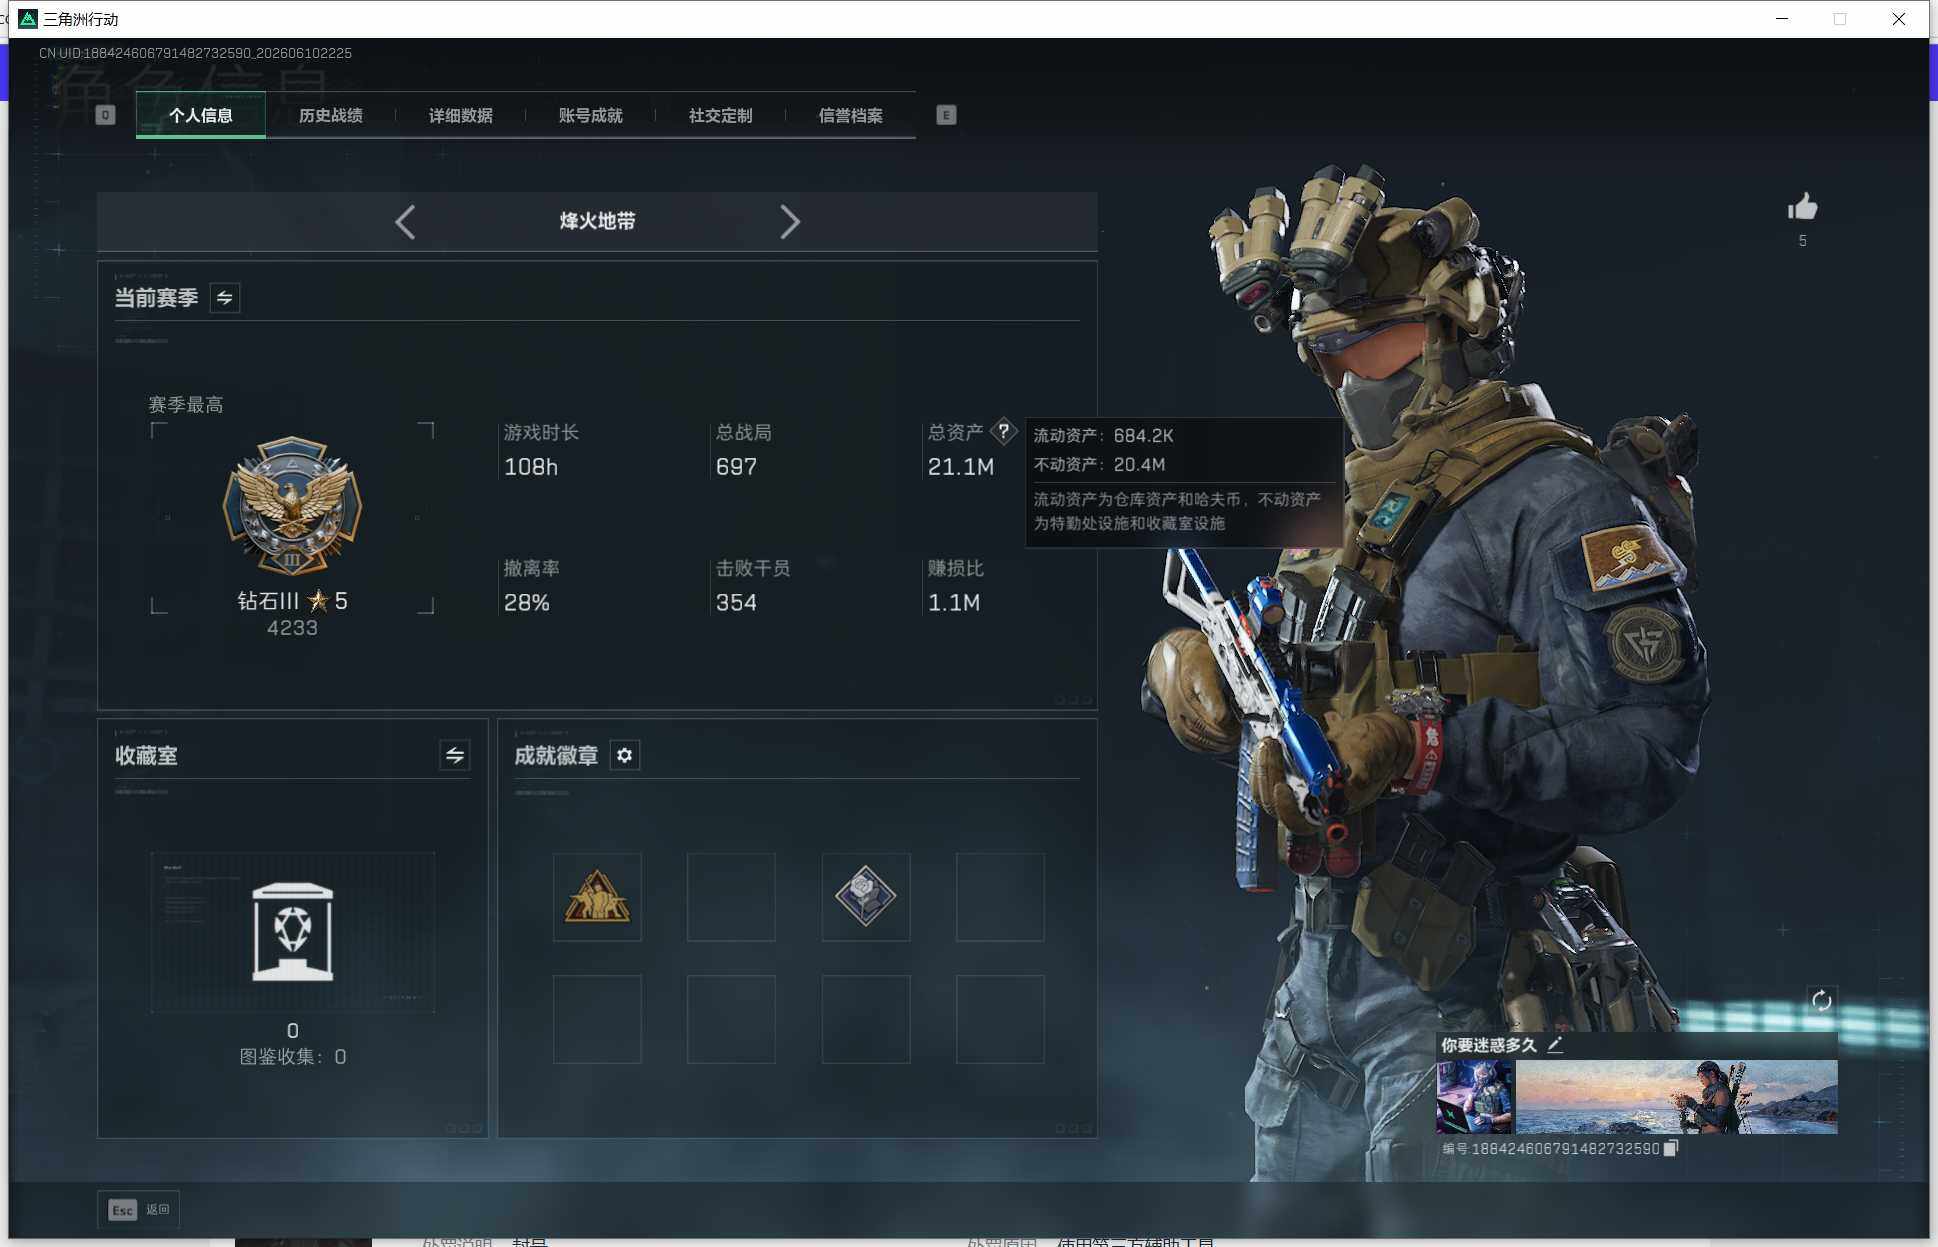This screenshot has width=1938, height=1247.
Task: Click the 击败干员 value 354
Action: pyautogui.click(x=736, y=603)
